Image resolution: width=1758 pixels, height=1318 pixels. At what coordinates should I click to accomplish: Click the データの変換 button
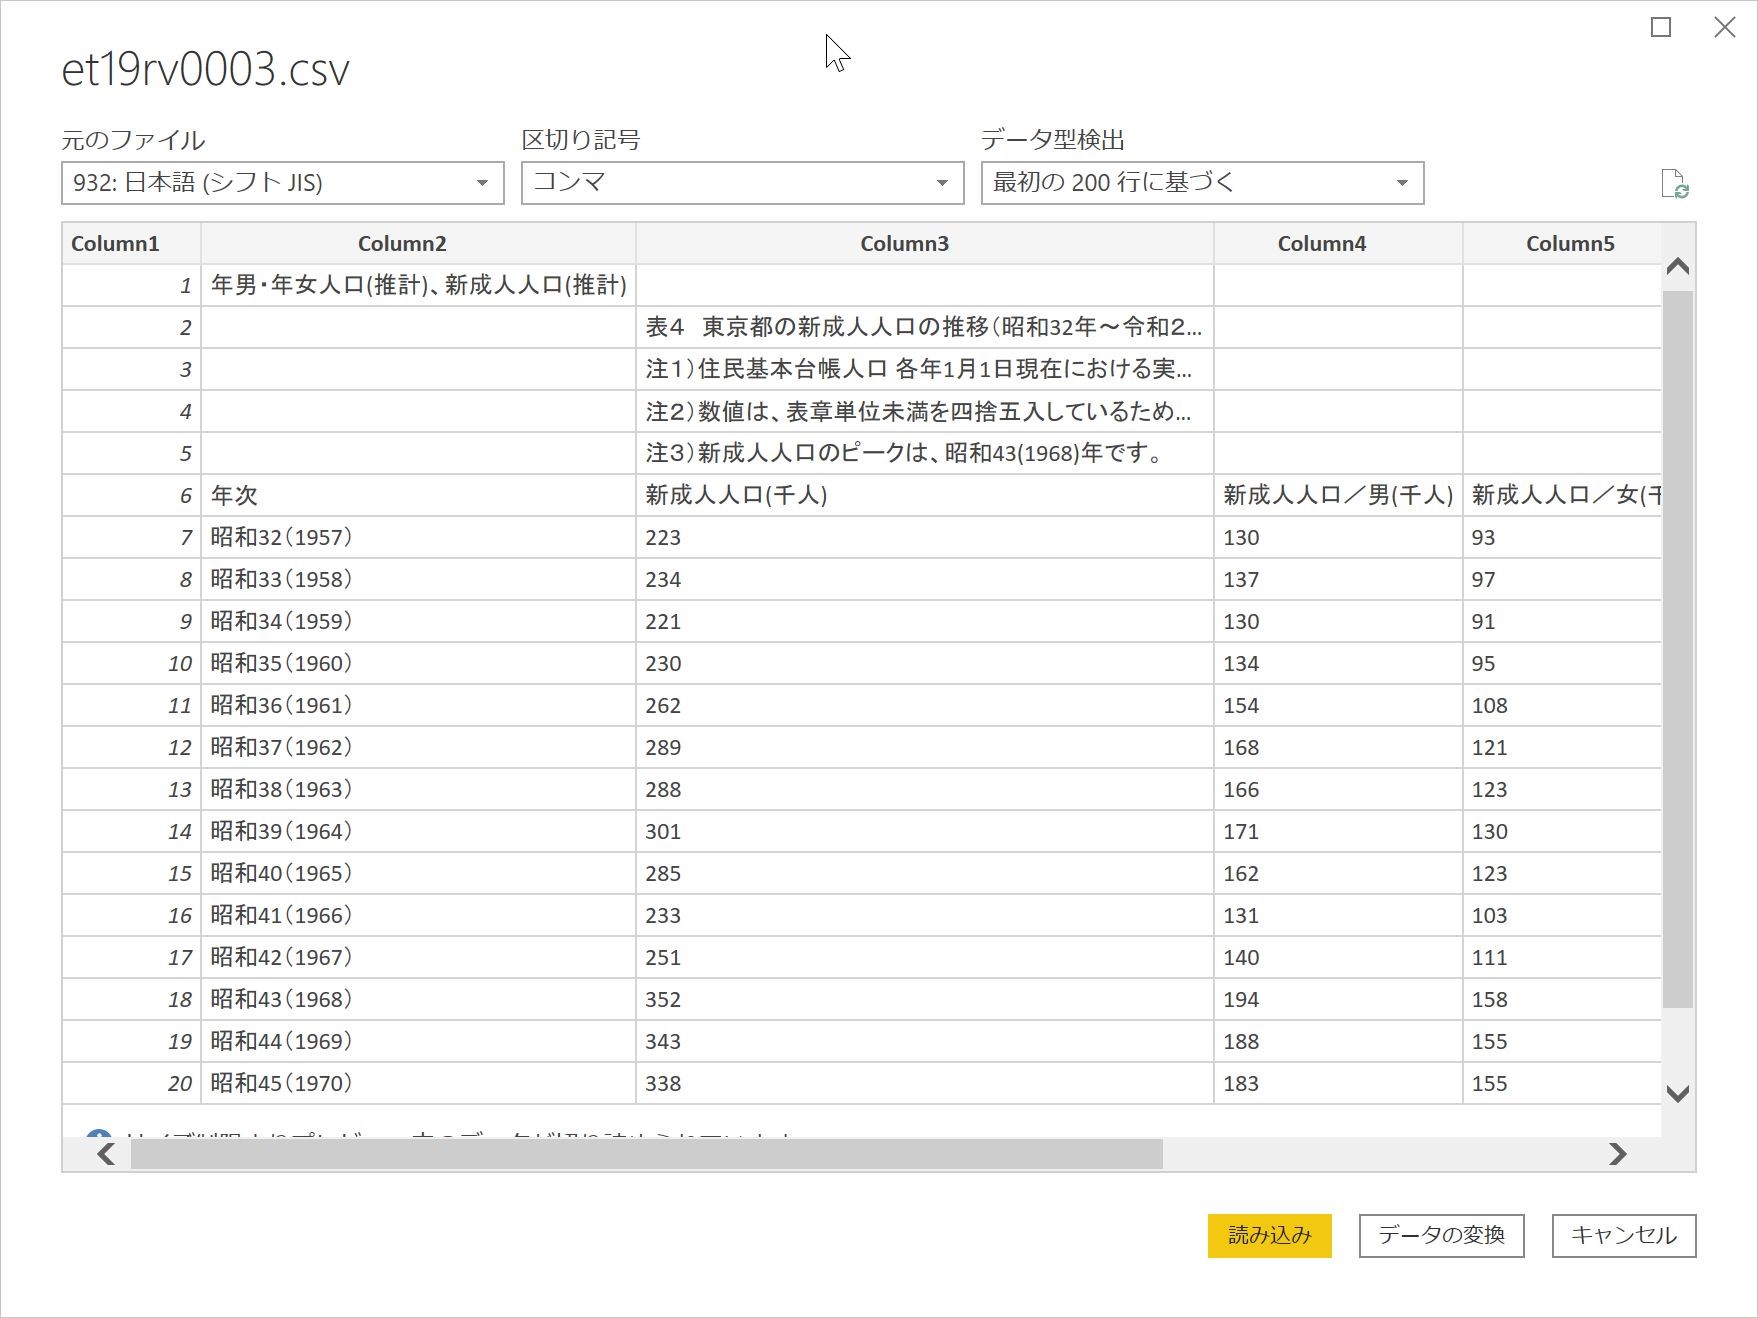(x=1441, y=1236)
